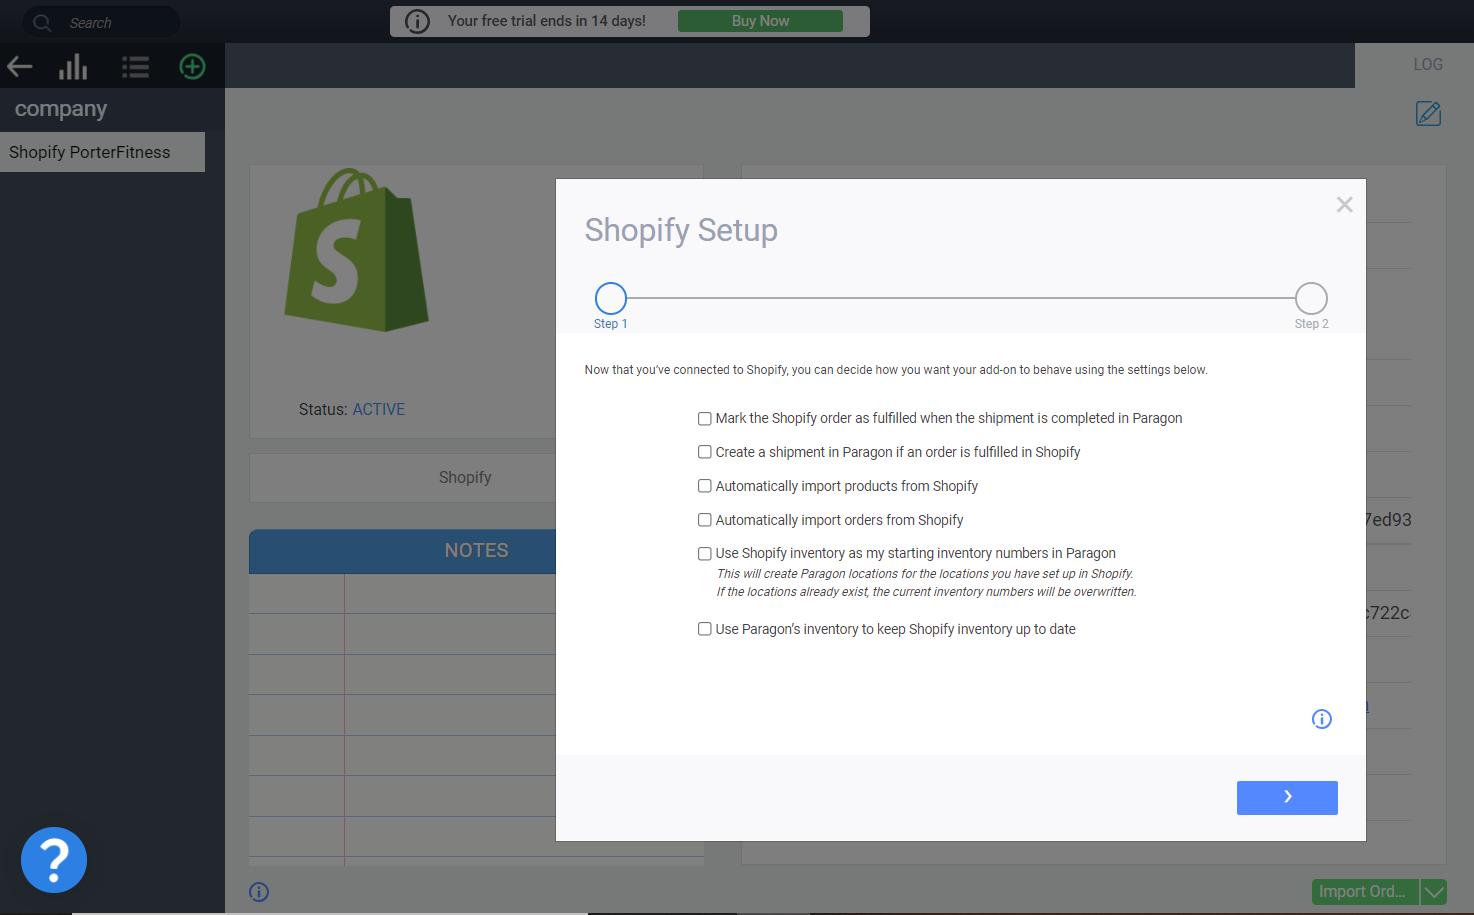Enable mark Shopify order as fulfilled option
1474x915 pixels.
705,419
